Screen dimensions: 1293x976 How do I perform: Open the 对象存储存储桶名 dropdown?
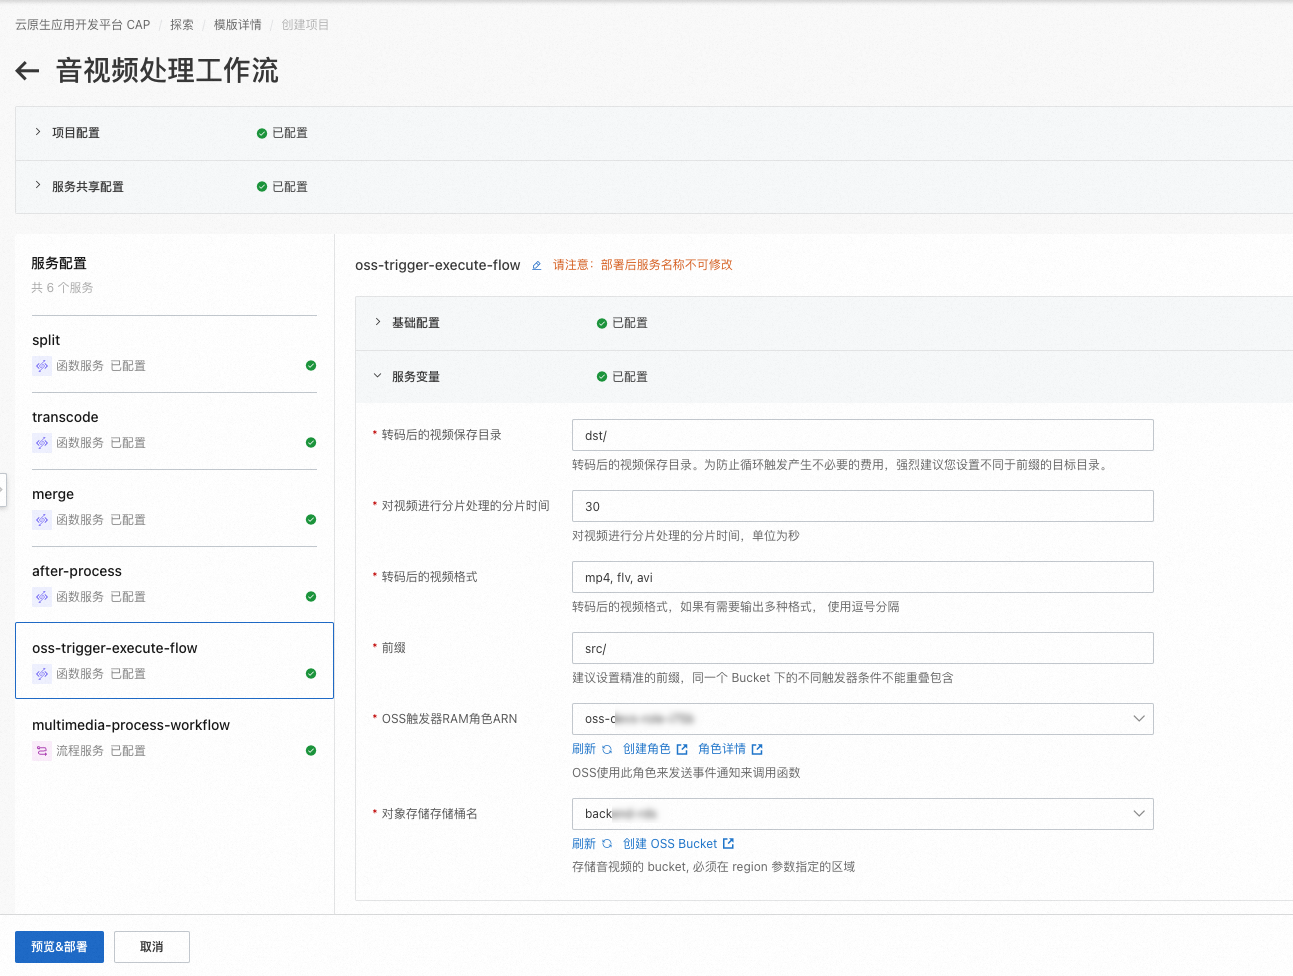click(862, 814)
